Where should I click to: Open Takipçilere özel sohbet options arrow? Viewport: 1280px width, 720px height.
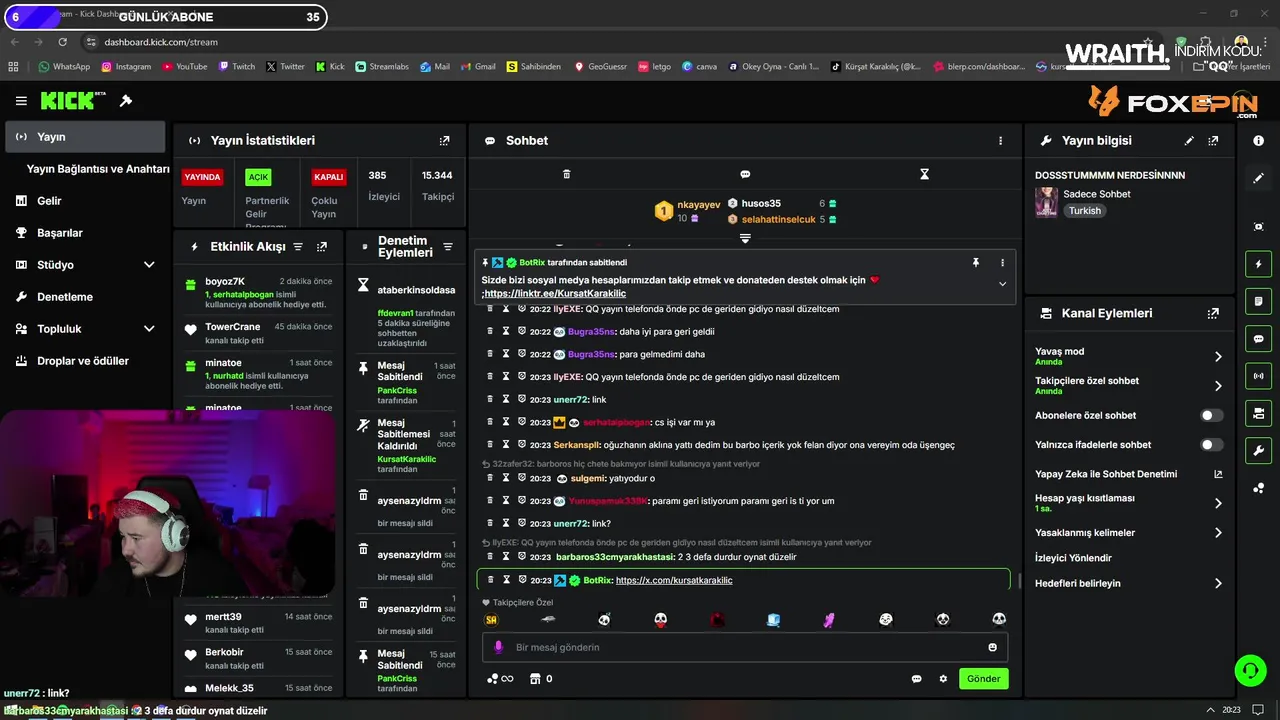(x=1218, y=386)
